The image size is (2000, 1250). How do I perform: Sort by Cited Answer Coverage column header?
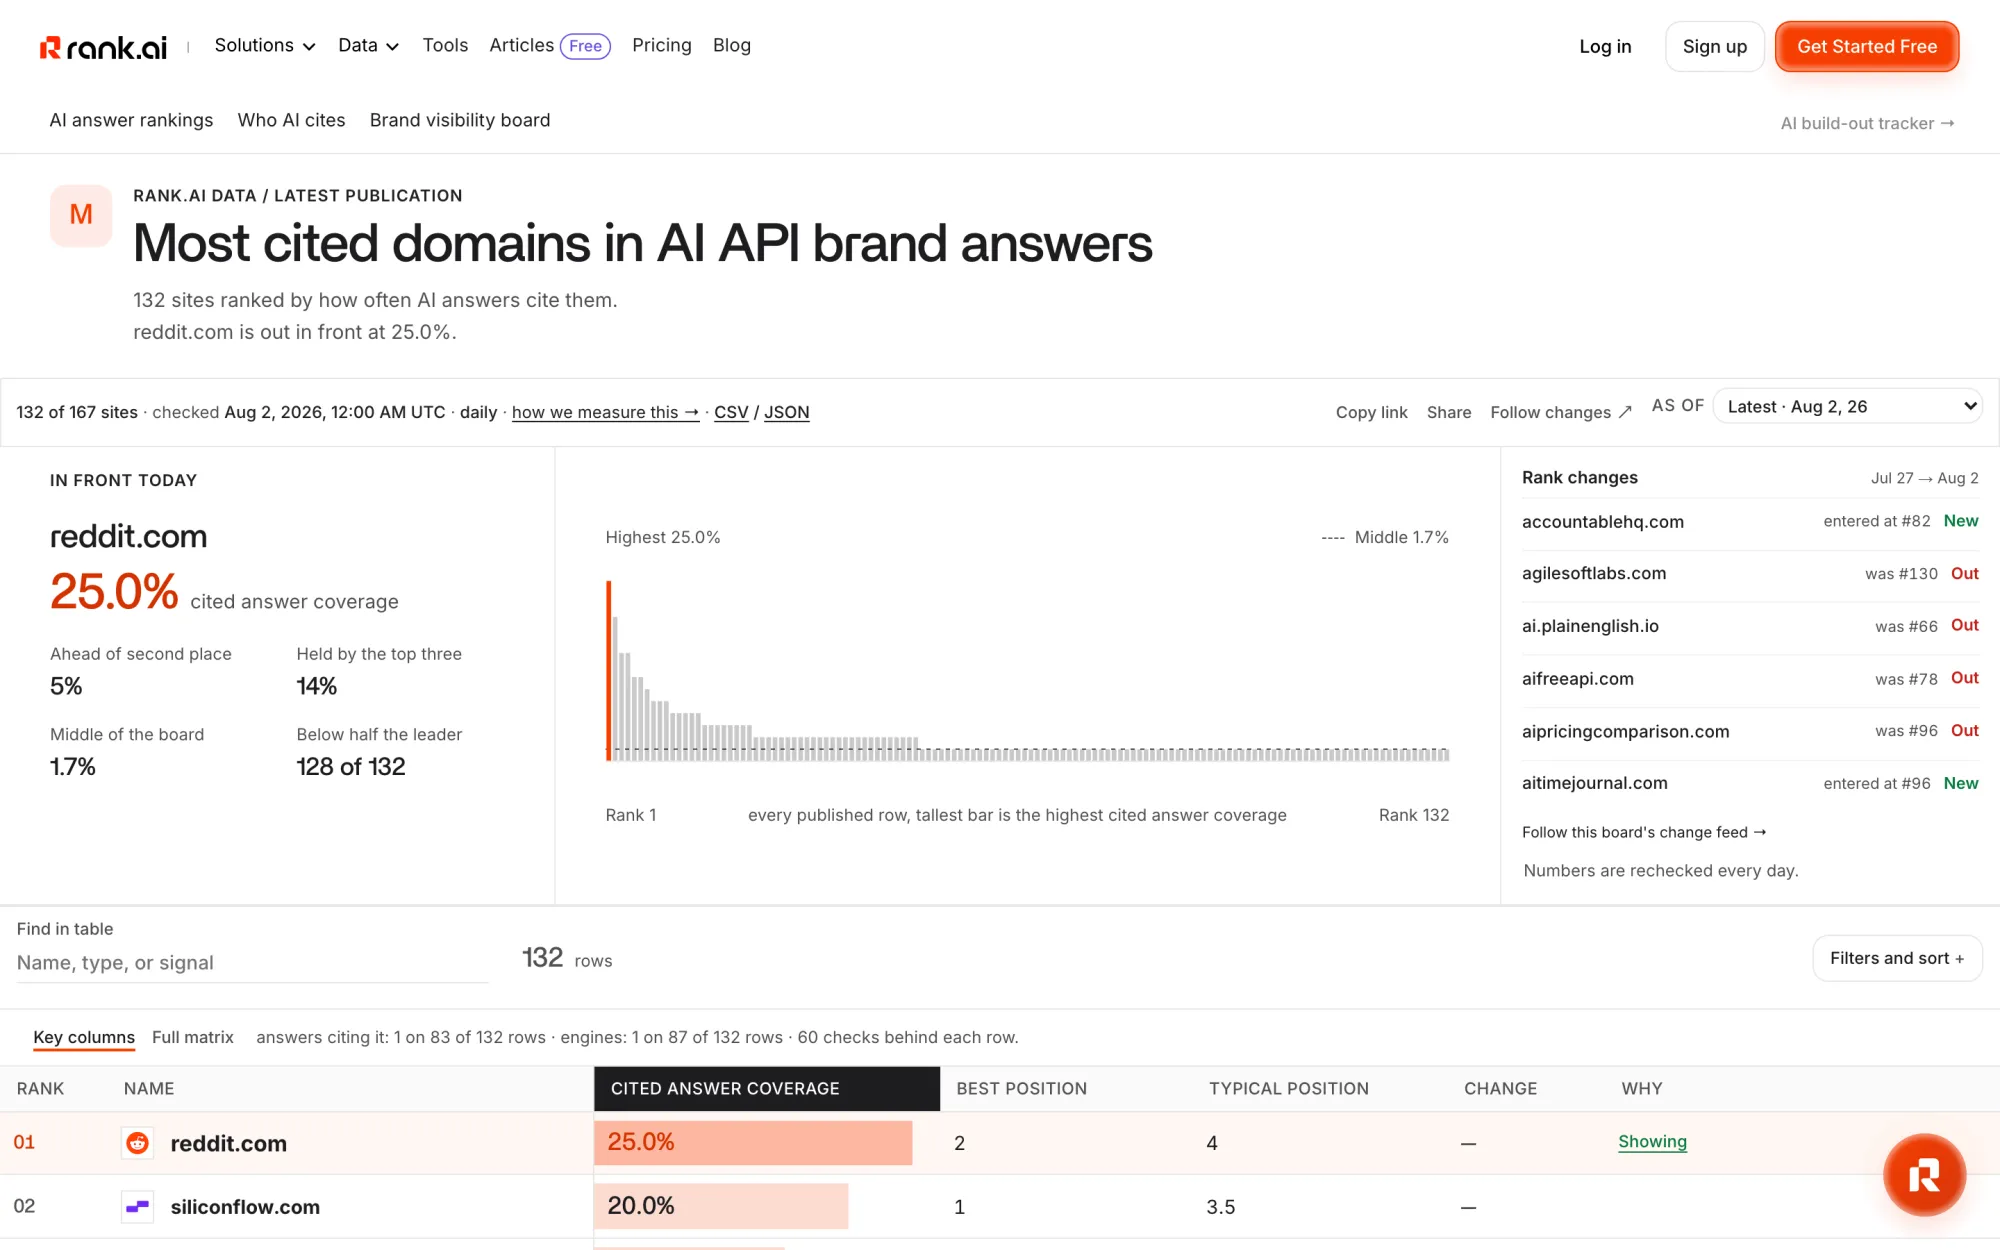click(767, 1088)
